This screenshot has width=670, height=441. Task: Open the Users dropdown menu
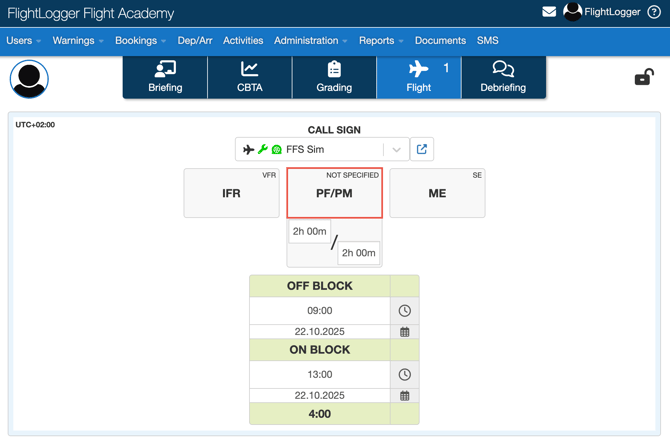tap(23, 41)
